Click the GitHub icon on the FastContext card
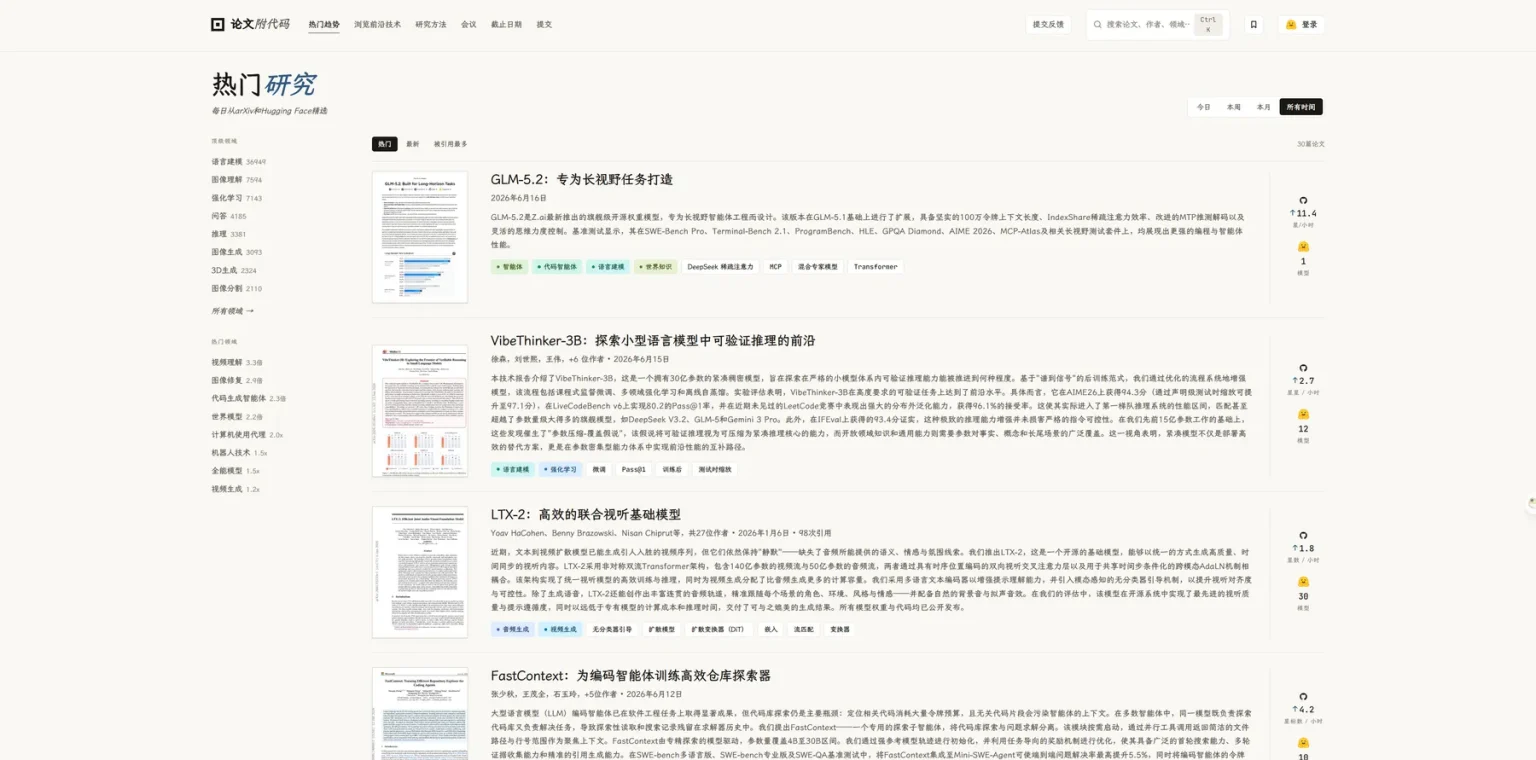The width and height of the screenshot is (1536, 760). point(1303,696)
